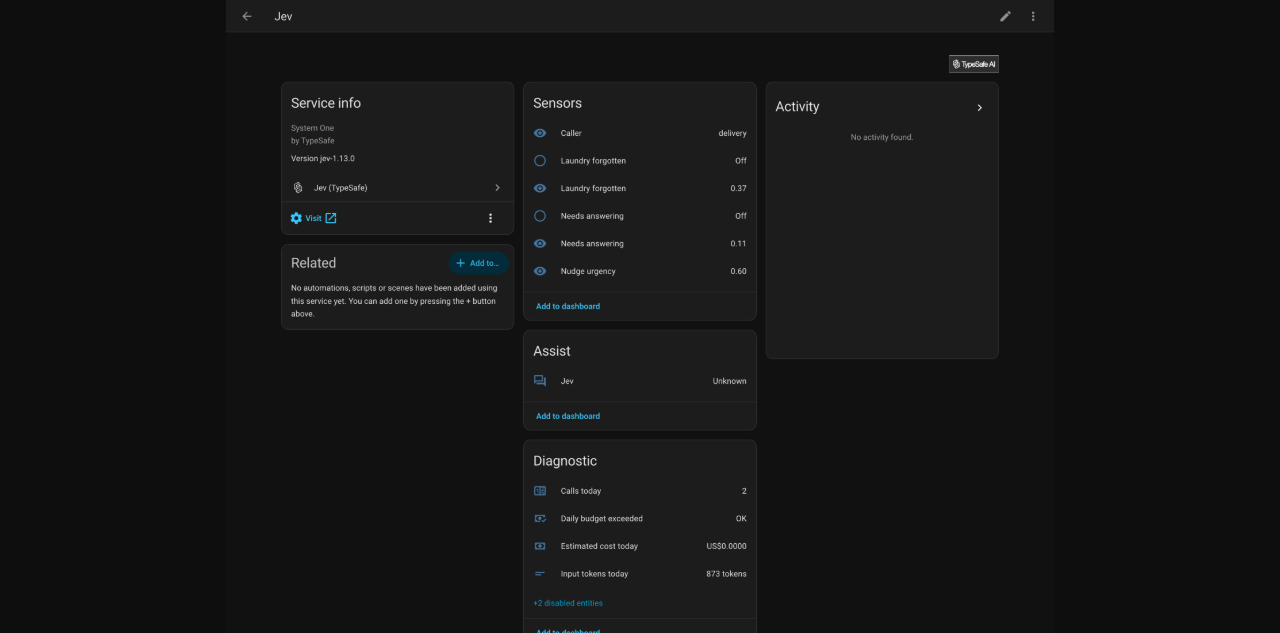The width and height of the screenshot is (1280, 633).
Task: Open Activity logbook via chevron
Action: pos(979,107)
